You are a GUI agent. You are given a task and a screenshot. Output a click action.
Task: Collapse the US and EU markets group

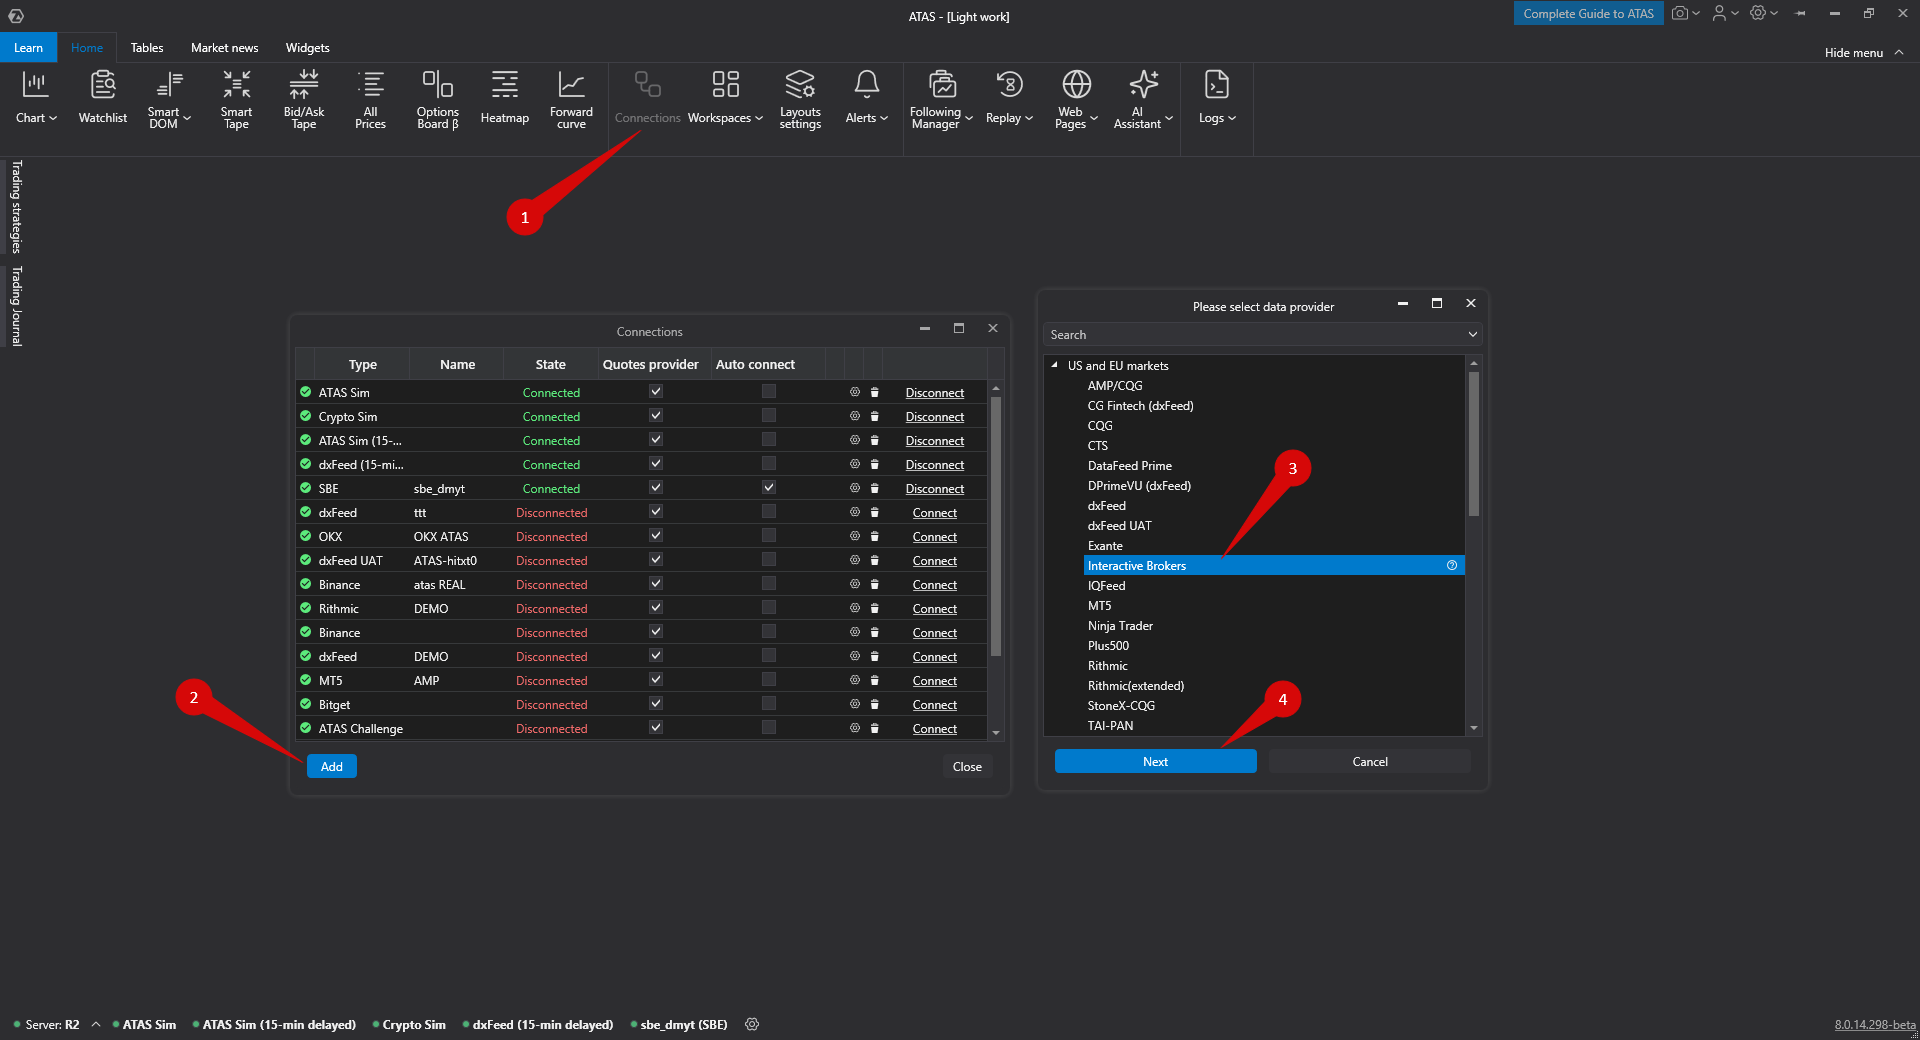(x=1054, y=365)
